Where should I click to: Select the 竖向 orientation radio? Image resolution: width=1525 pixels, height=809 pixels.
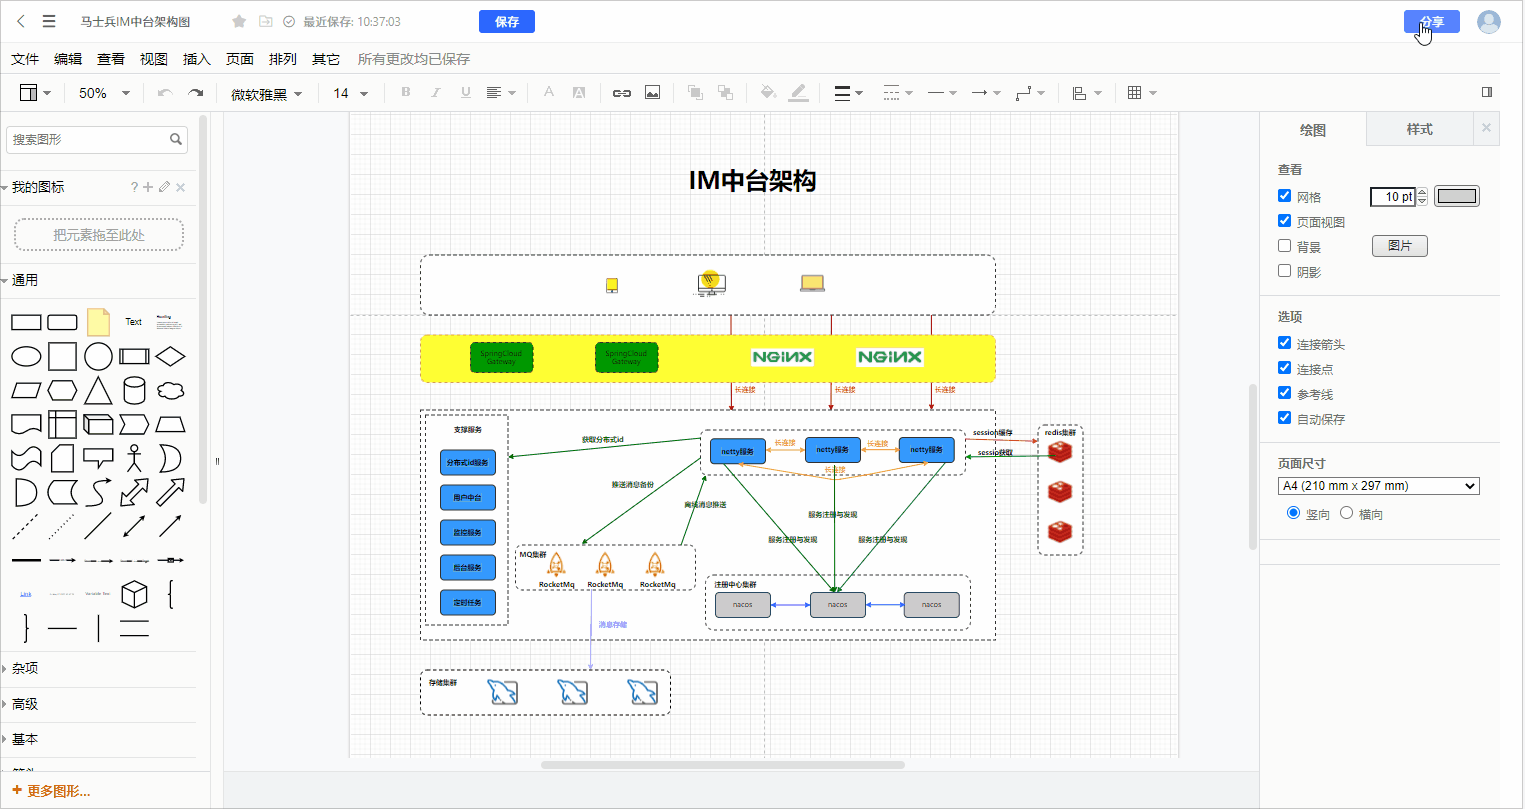1294,513
